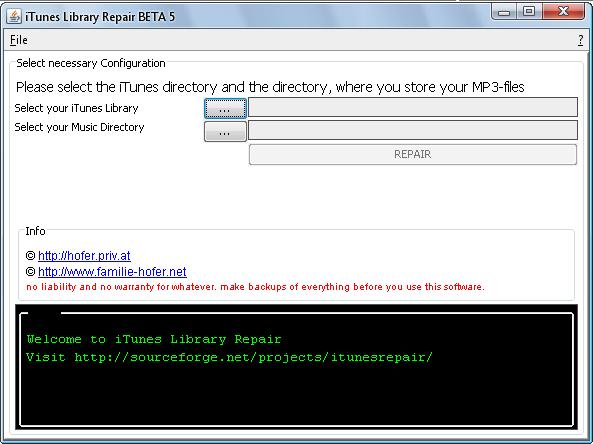Click the red no liability warning text
Screen dimensions: 593x444
pyautogui.click(x=255, y=287)
